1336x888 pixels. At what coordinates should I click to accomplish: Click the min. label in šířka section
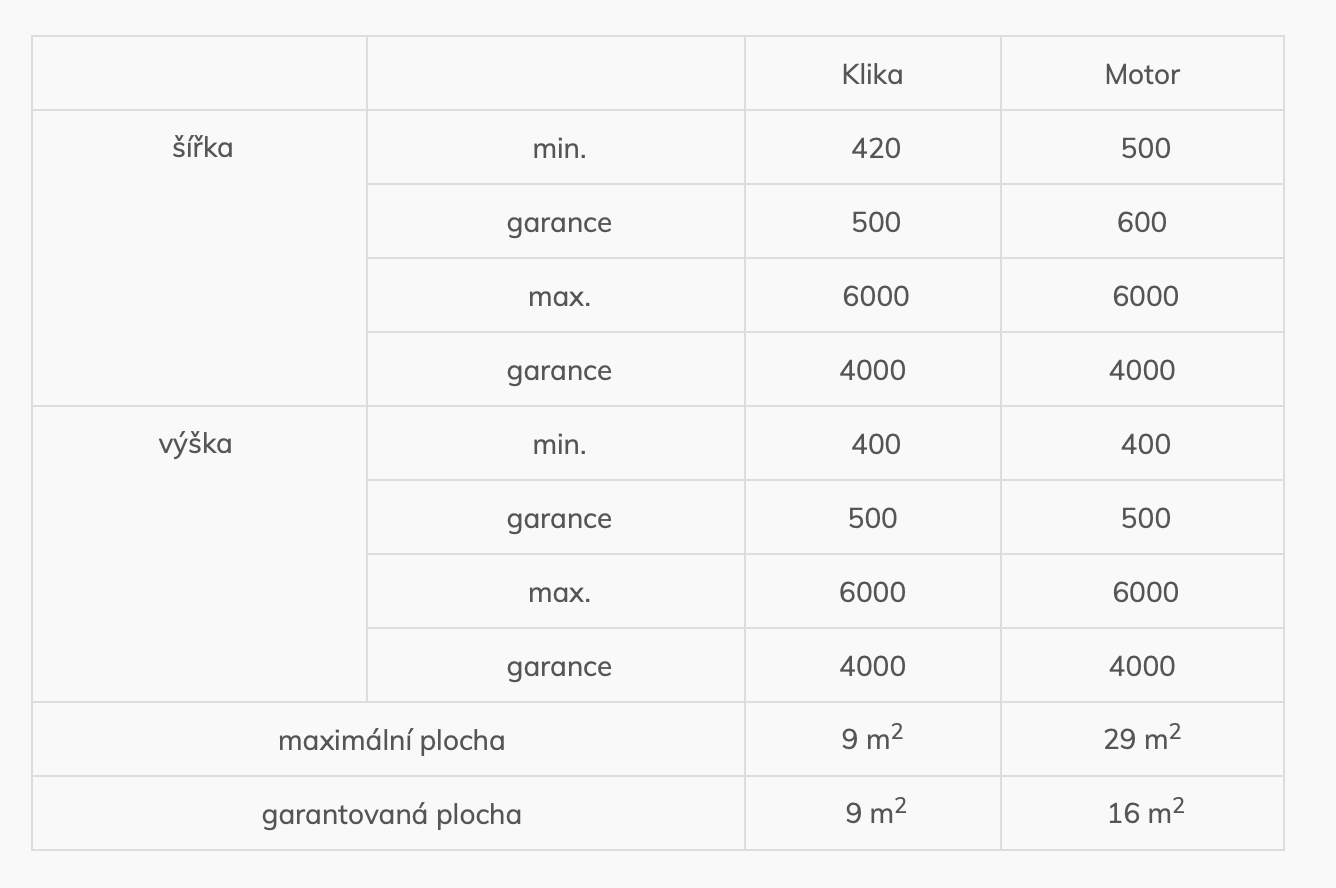pos(559,148)
